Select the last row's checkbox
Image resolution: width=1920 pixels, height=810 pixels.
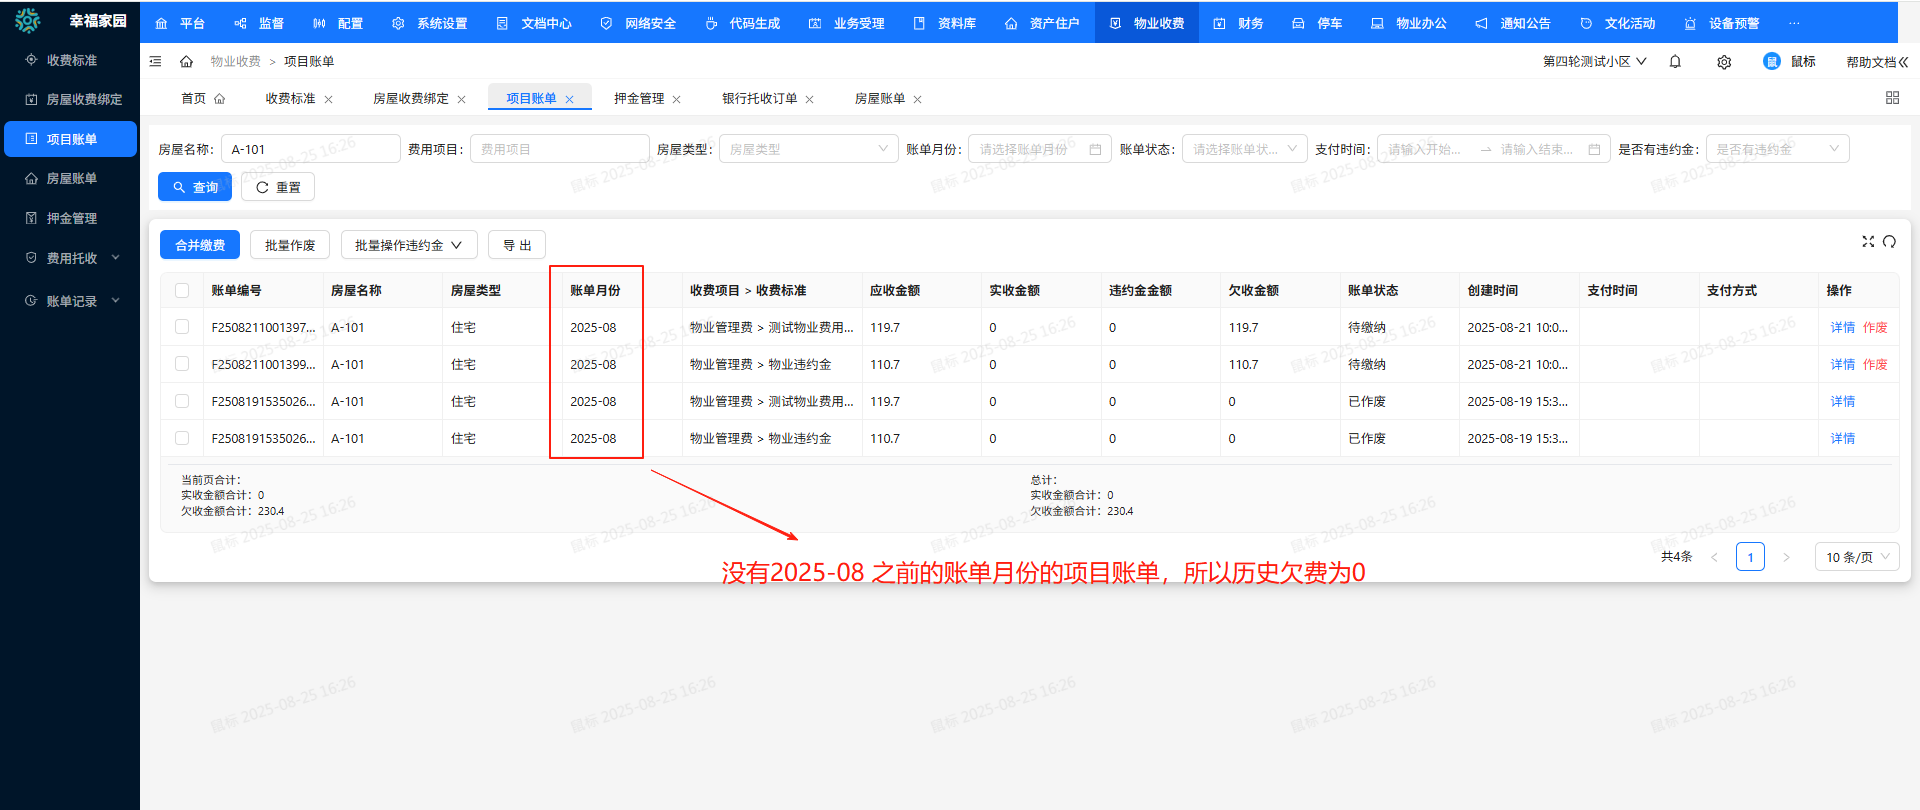(x=182, y=438)
